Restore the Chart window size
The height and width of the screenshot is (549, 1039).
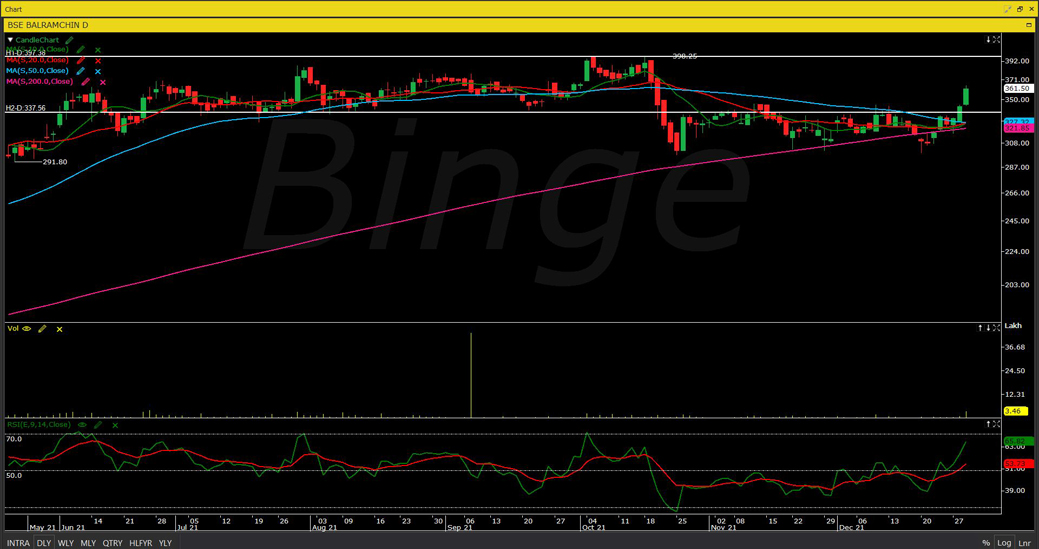[1020, 9]
